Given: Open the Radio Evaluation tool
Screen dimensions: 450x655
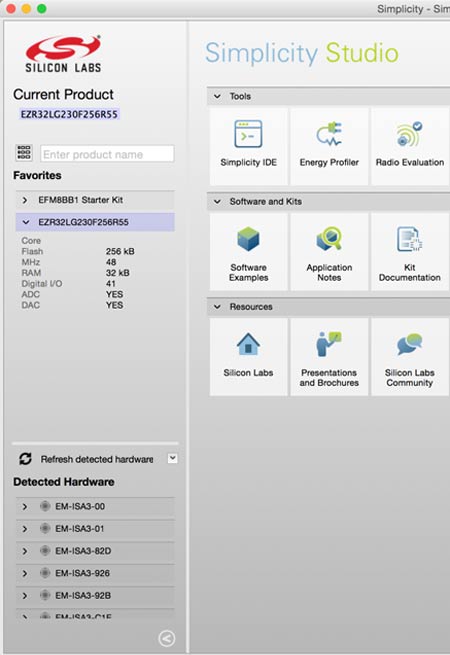Looking at the screenshot, I should tap(410, 146).
